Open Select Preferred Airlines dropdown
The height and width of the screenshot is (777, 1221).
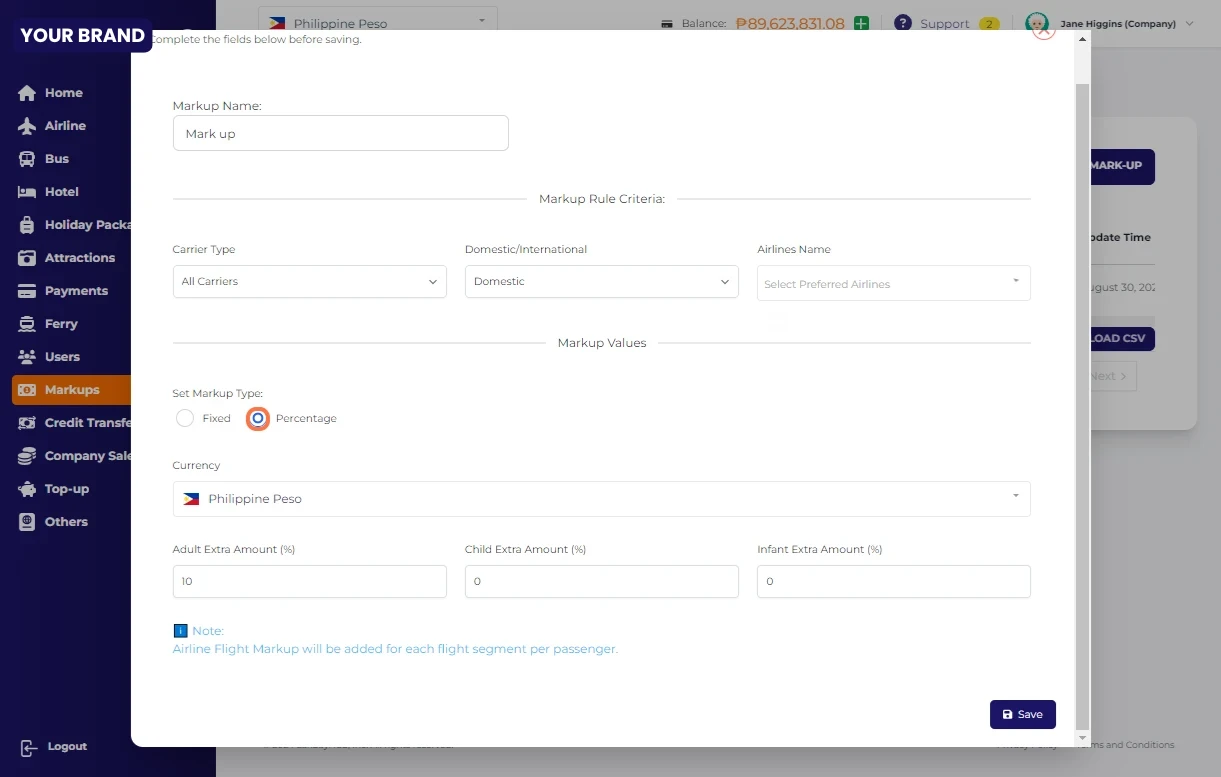[x=893, y=284]
